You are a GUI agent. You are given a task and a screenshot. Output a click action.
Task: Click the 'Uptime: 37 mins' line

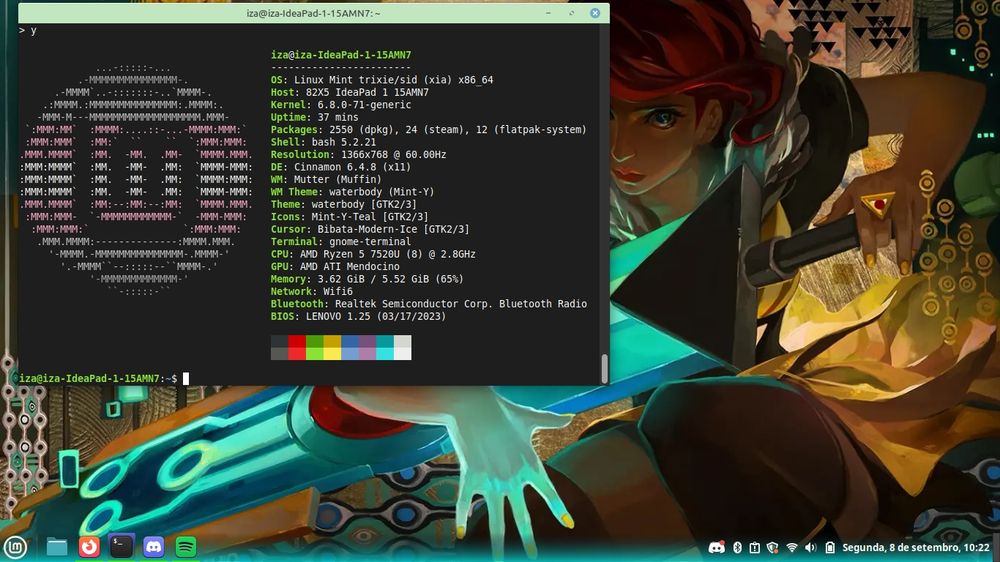point(314,117)
